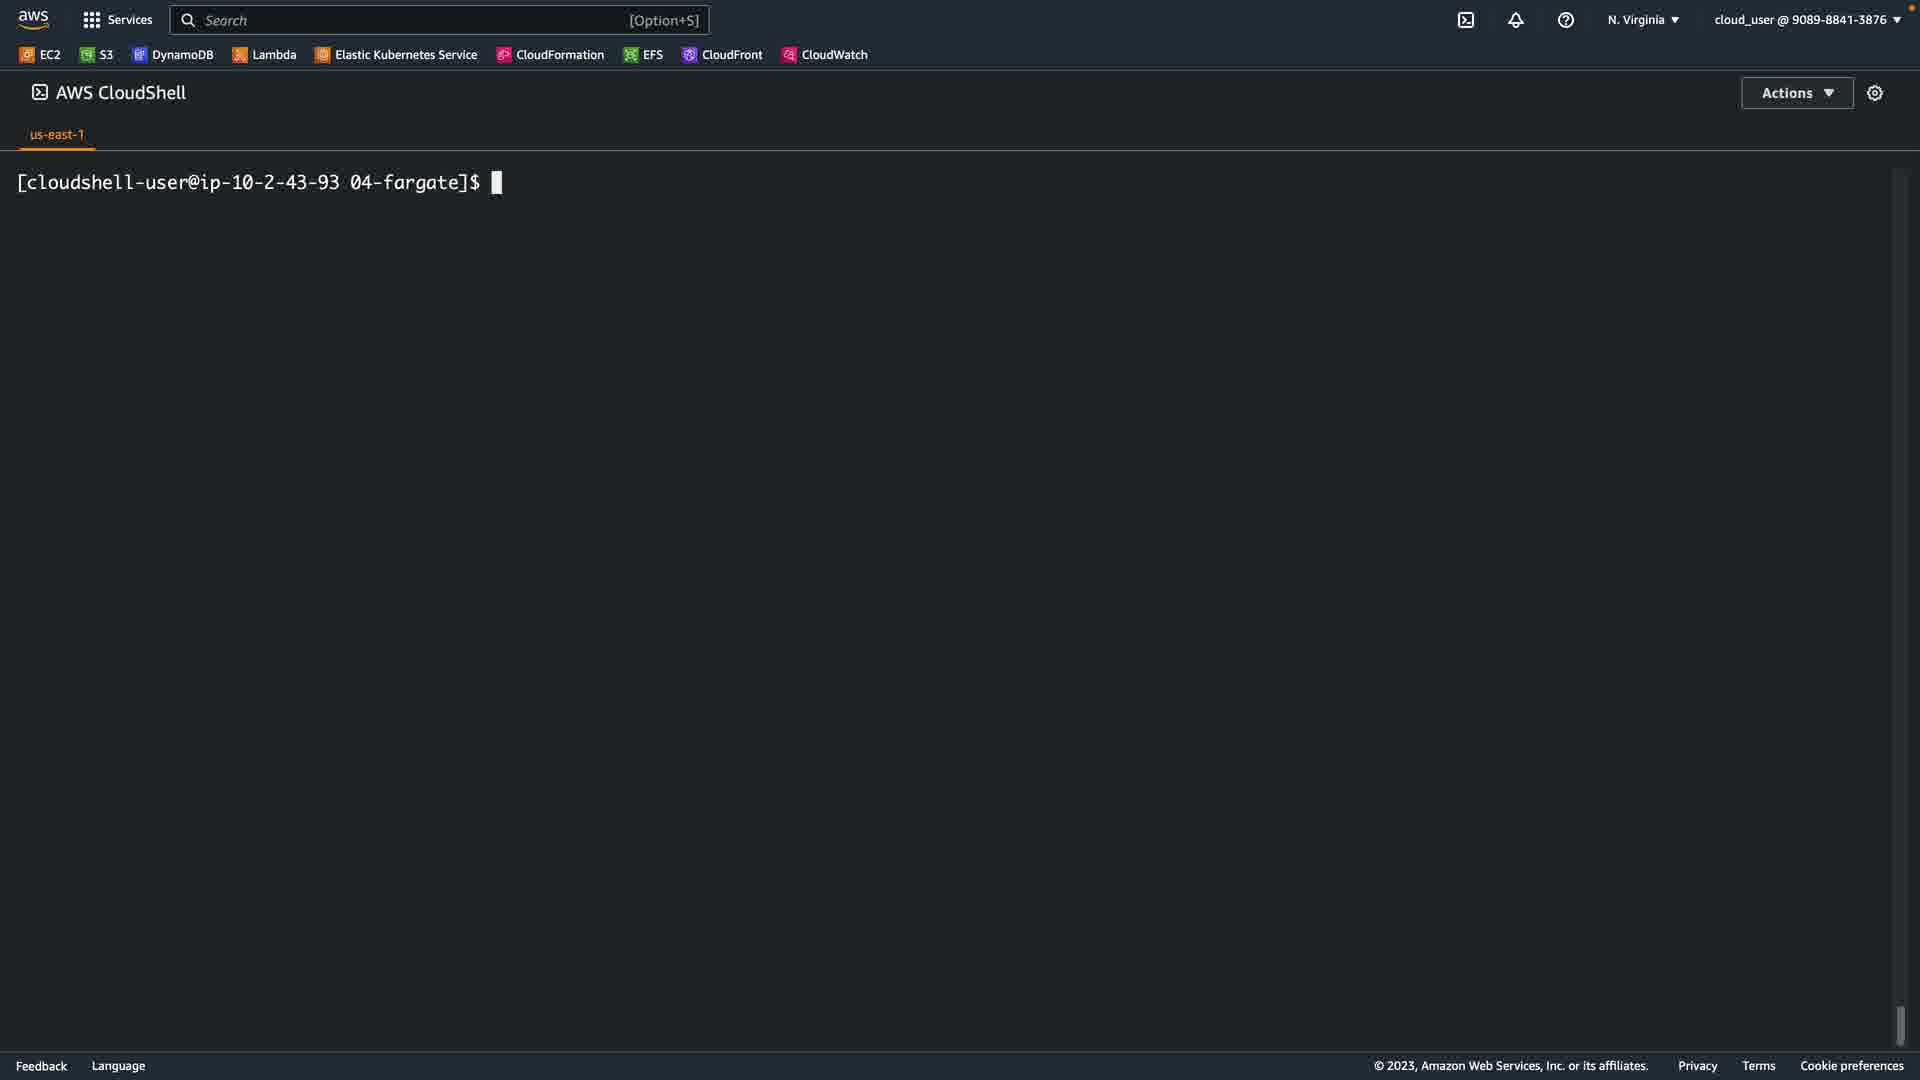This screenshot has width=1920, height=1080.
Task: Open the notifications bell
Action: 1515,20
